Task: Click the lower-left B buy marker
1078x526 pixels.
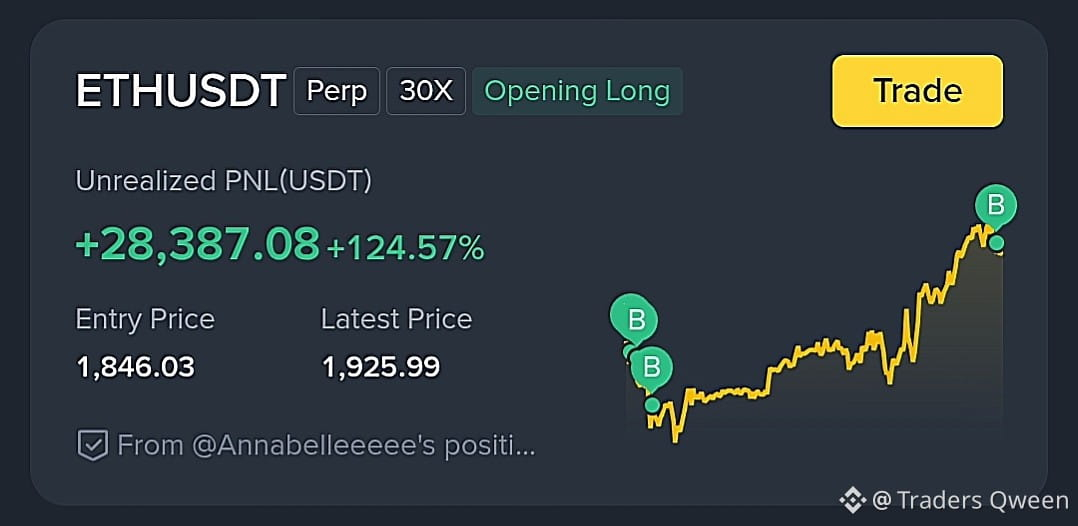Action: [652, 367]
